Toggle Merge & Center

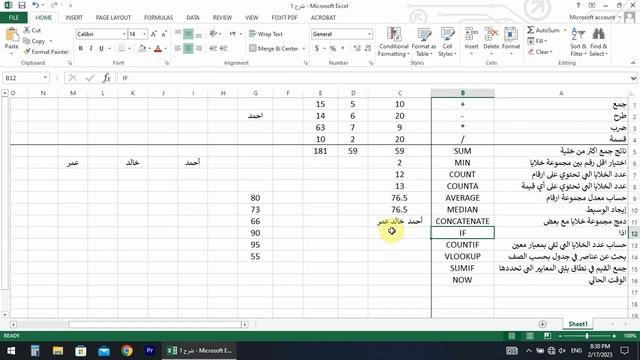(274, 48)
